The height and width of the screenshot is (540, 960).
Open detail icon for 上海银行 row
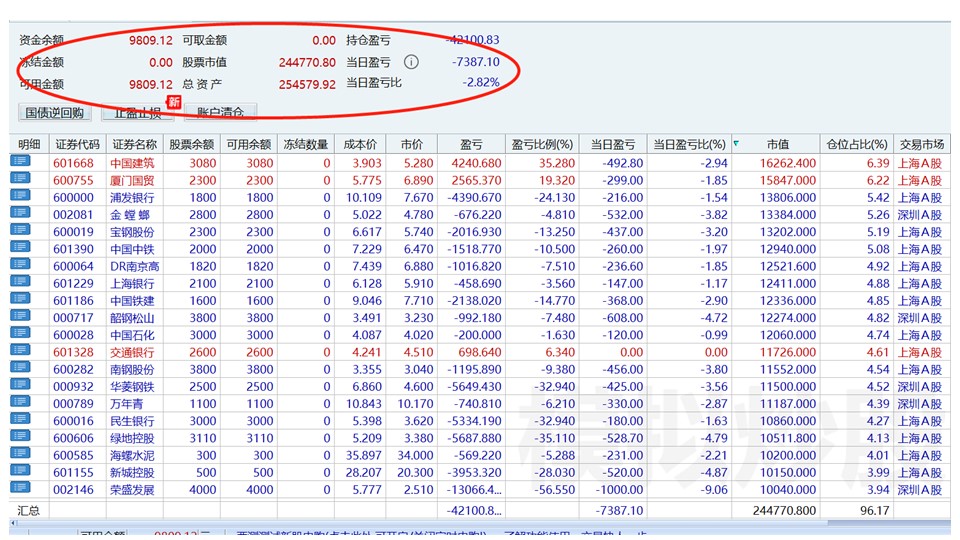point(20,281)
